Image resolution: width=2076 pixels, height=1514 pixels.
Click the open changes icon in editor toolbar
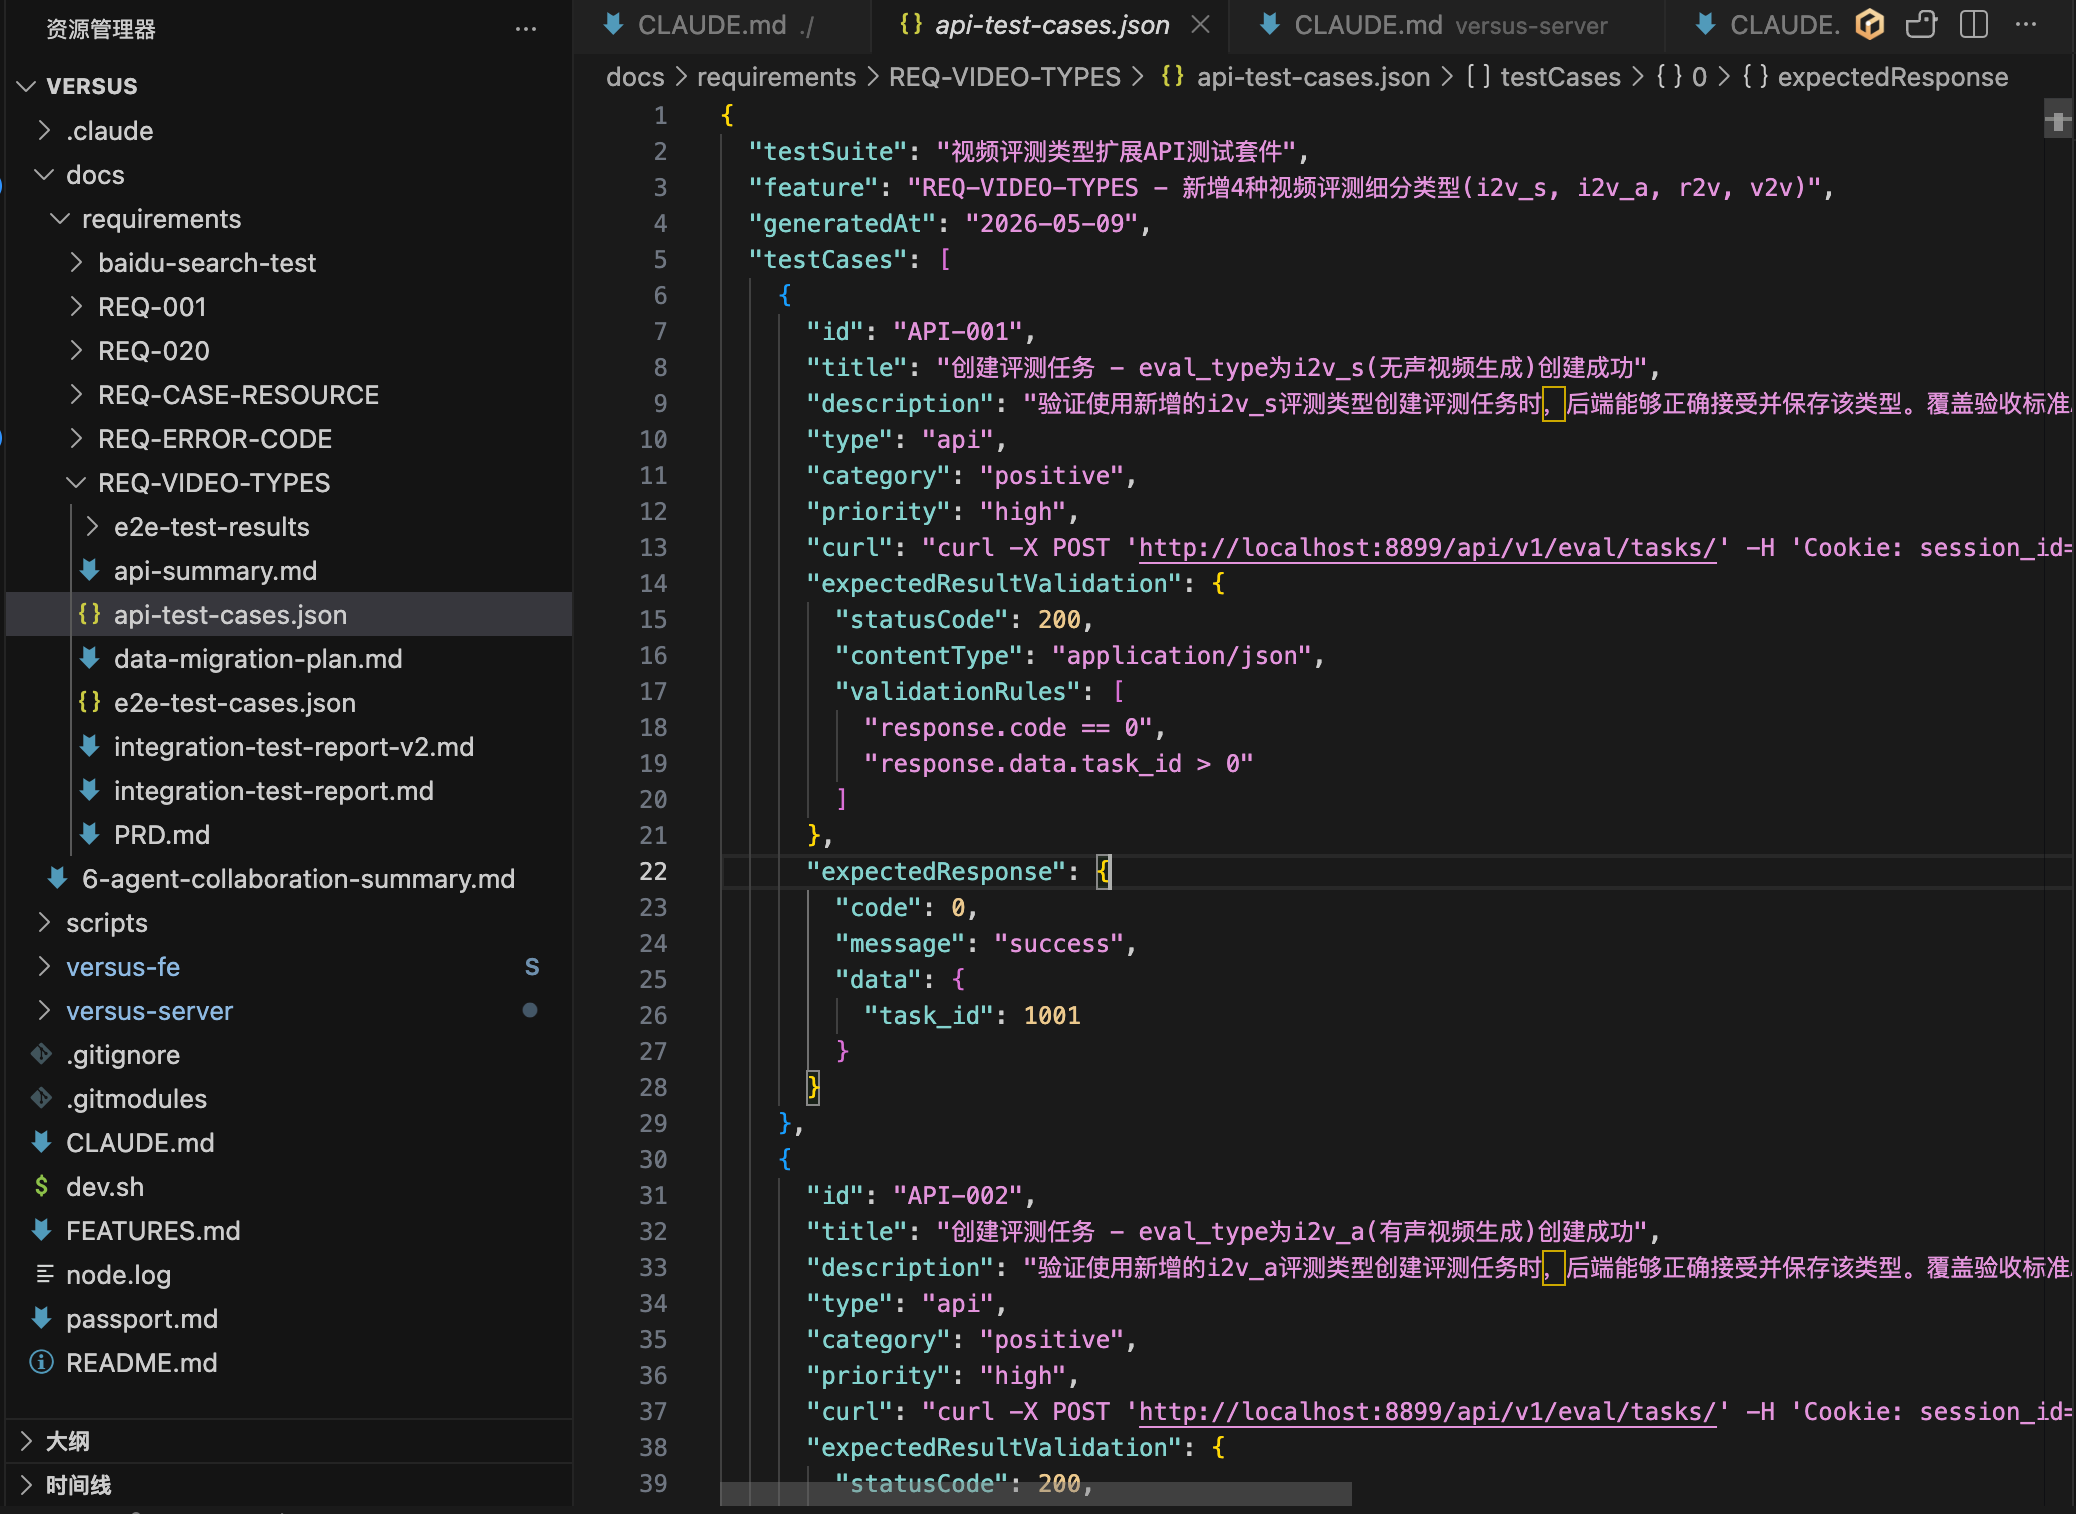coord(1921,24)
